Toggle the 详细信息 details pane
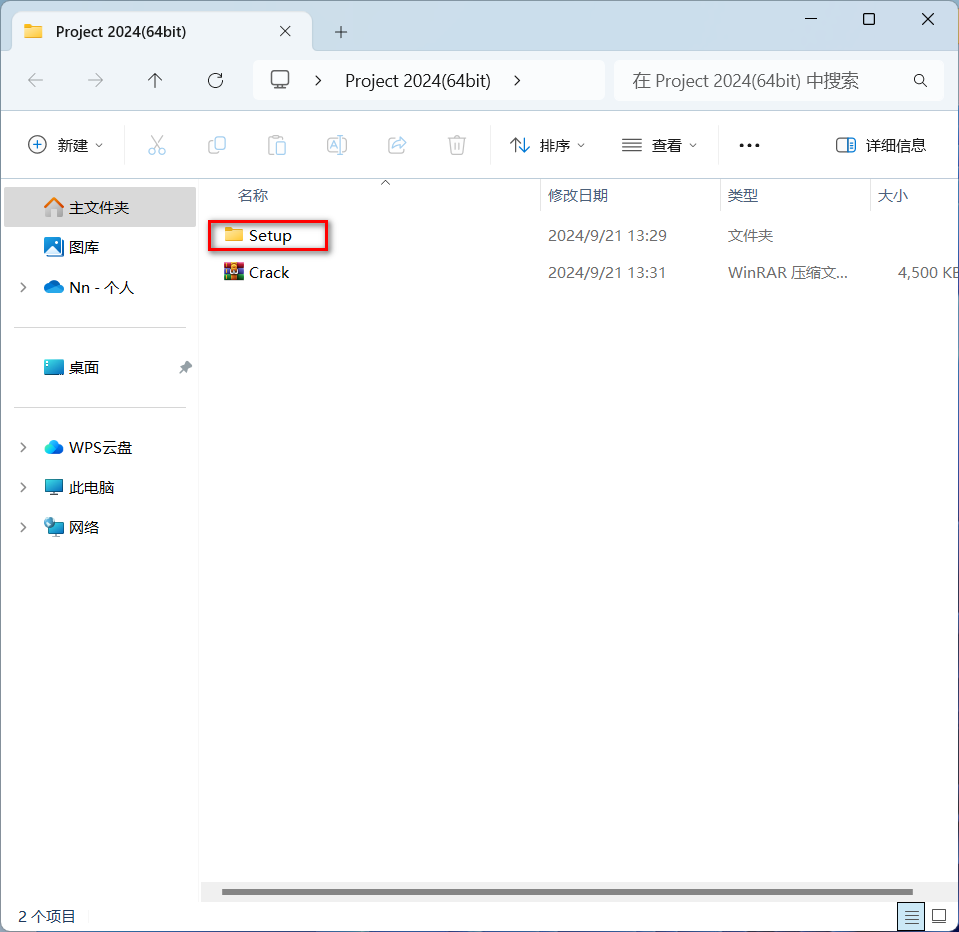 click(880, 145)
